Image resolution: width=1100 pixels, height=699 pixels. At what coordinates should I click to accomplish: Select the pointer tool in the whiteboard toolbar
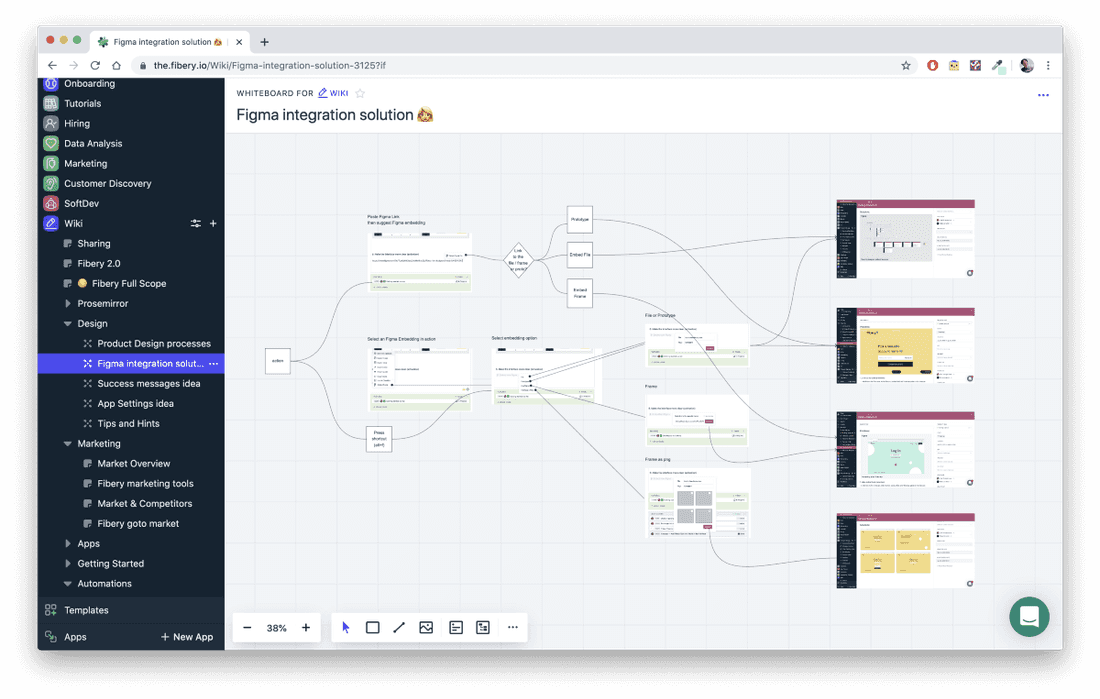click(x=345, y=627)
